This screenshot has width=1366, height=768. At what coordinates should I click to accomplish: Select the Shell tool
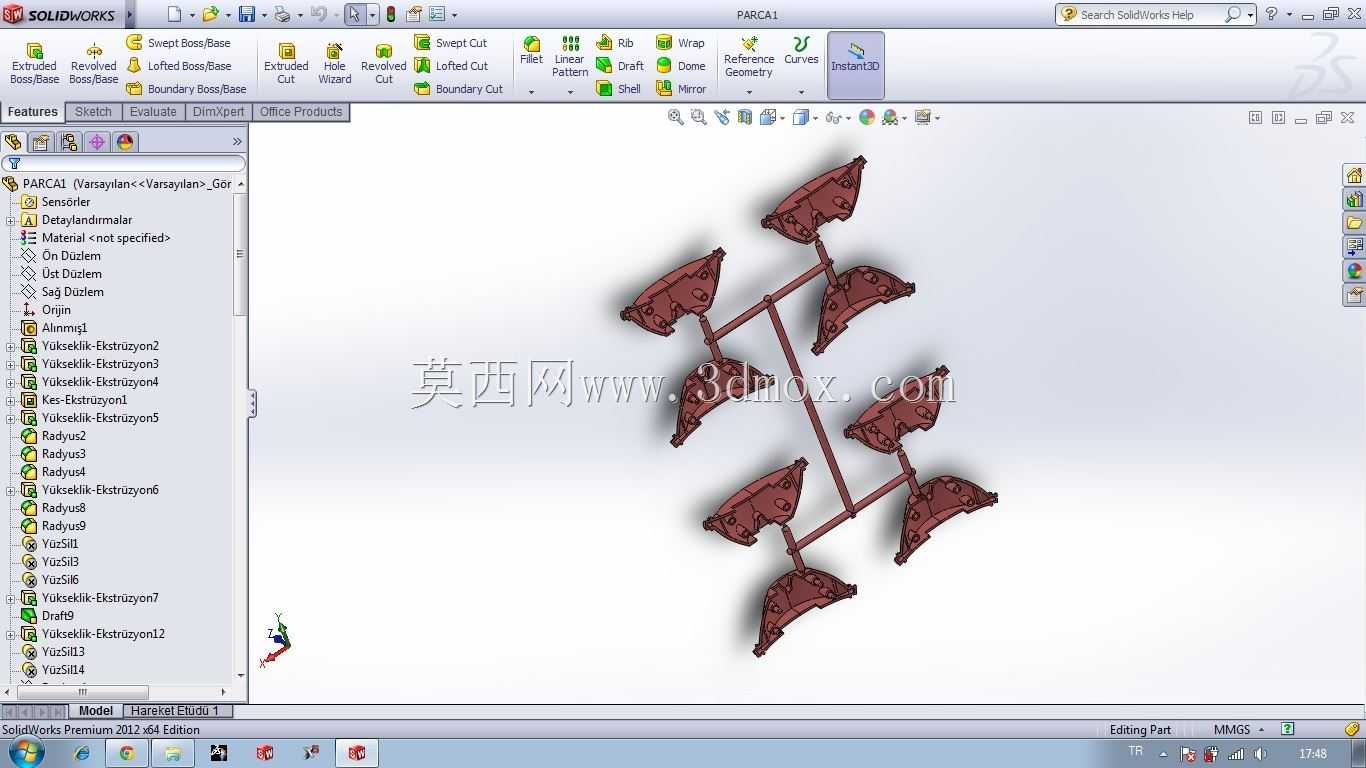pos(619,89)
